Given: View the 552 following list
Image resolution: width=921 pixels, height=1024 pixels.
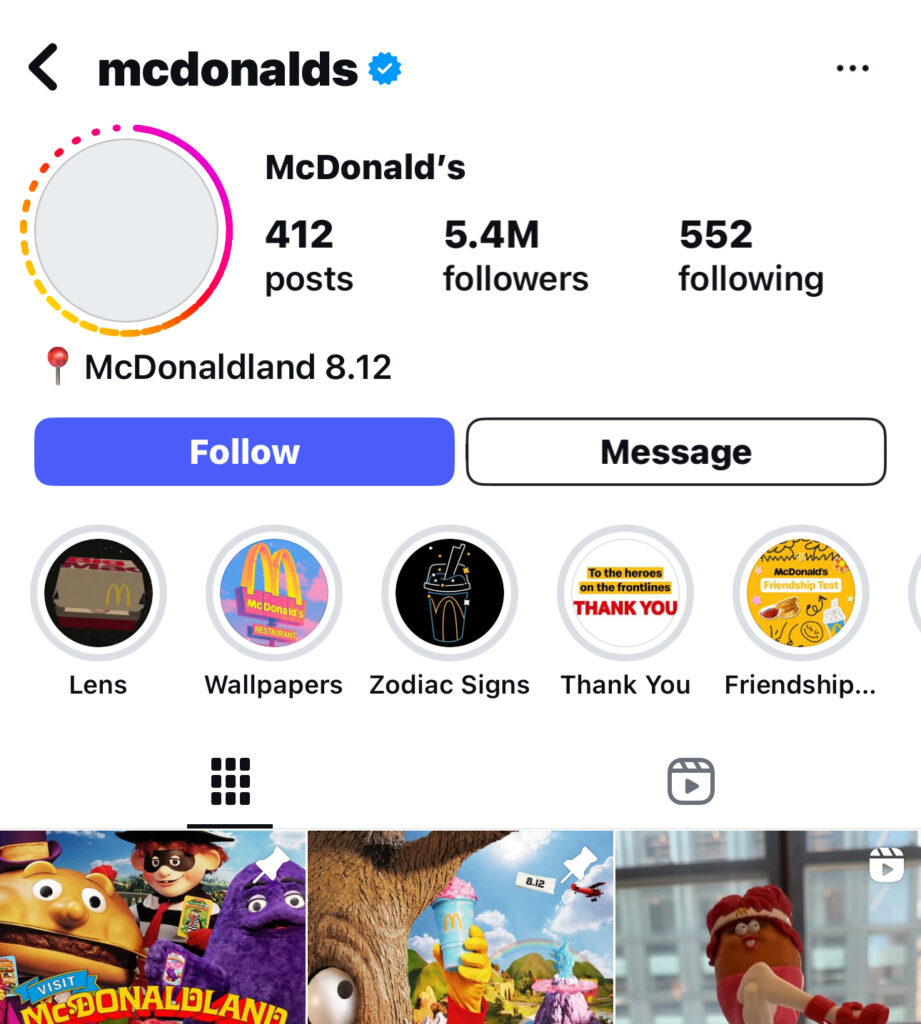Looking at the screenshot, I should click(751, 255).
